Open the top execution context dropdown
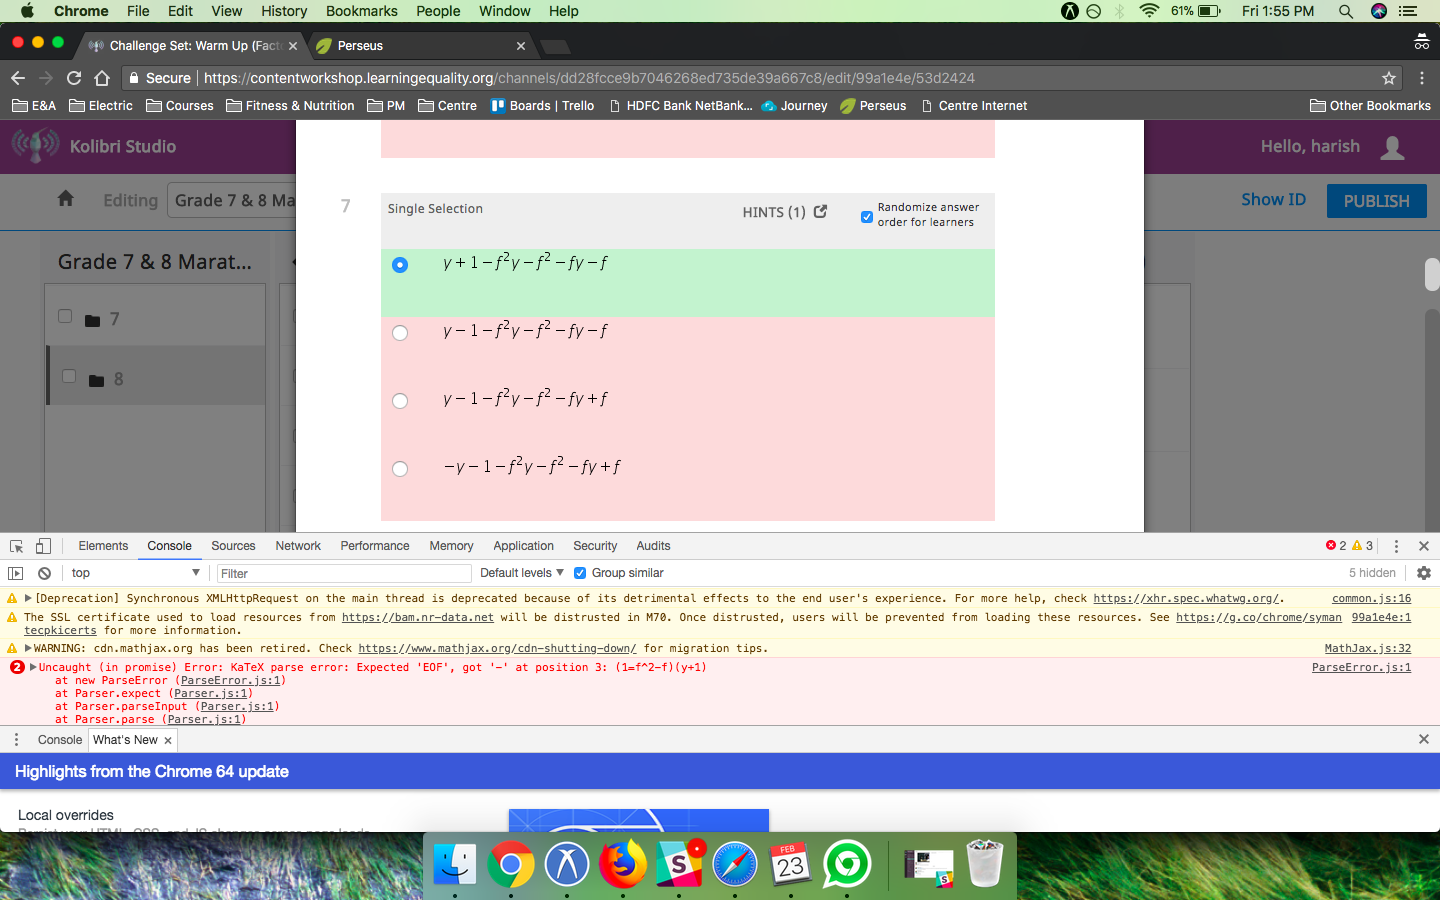Viewport: 1440px width, 900px height. (x=135, y=573)
